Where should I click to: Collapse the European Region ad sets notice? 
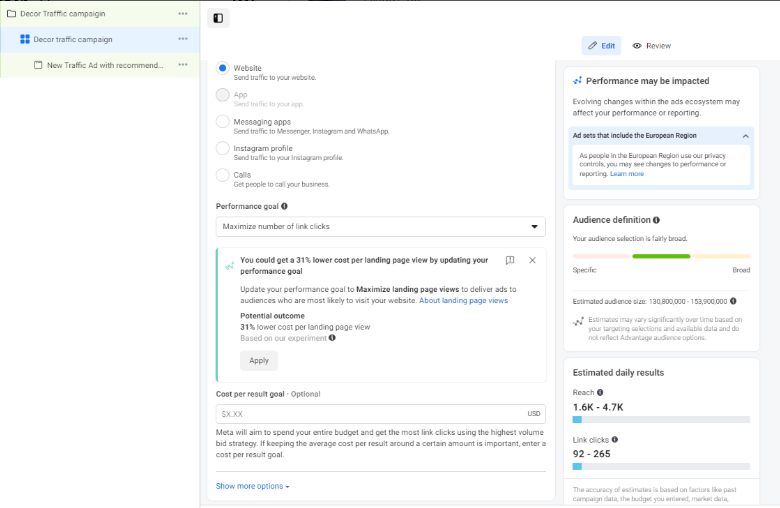[x=745, y=135]
